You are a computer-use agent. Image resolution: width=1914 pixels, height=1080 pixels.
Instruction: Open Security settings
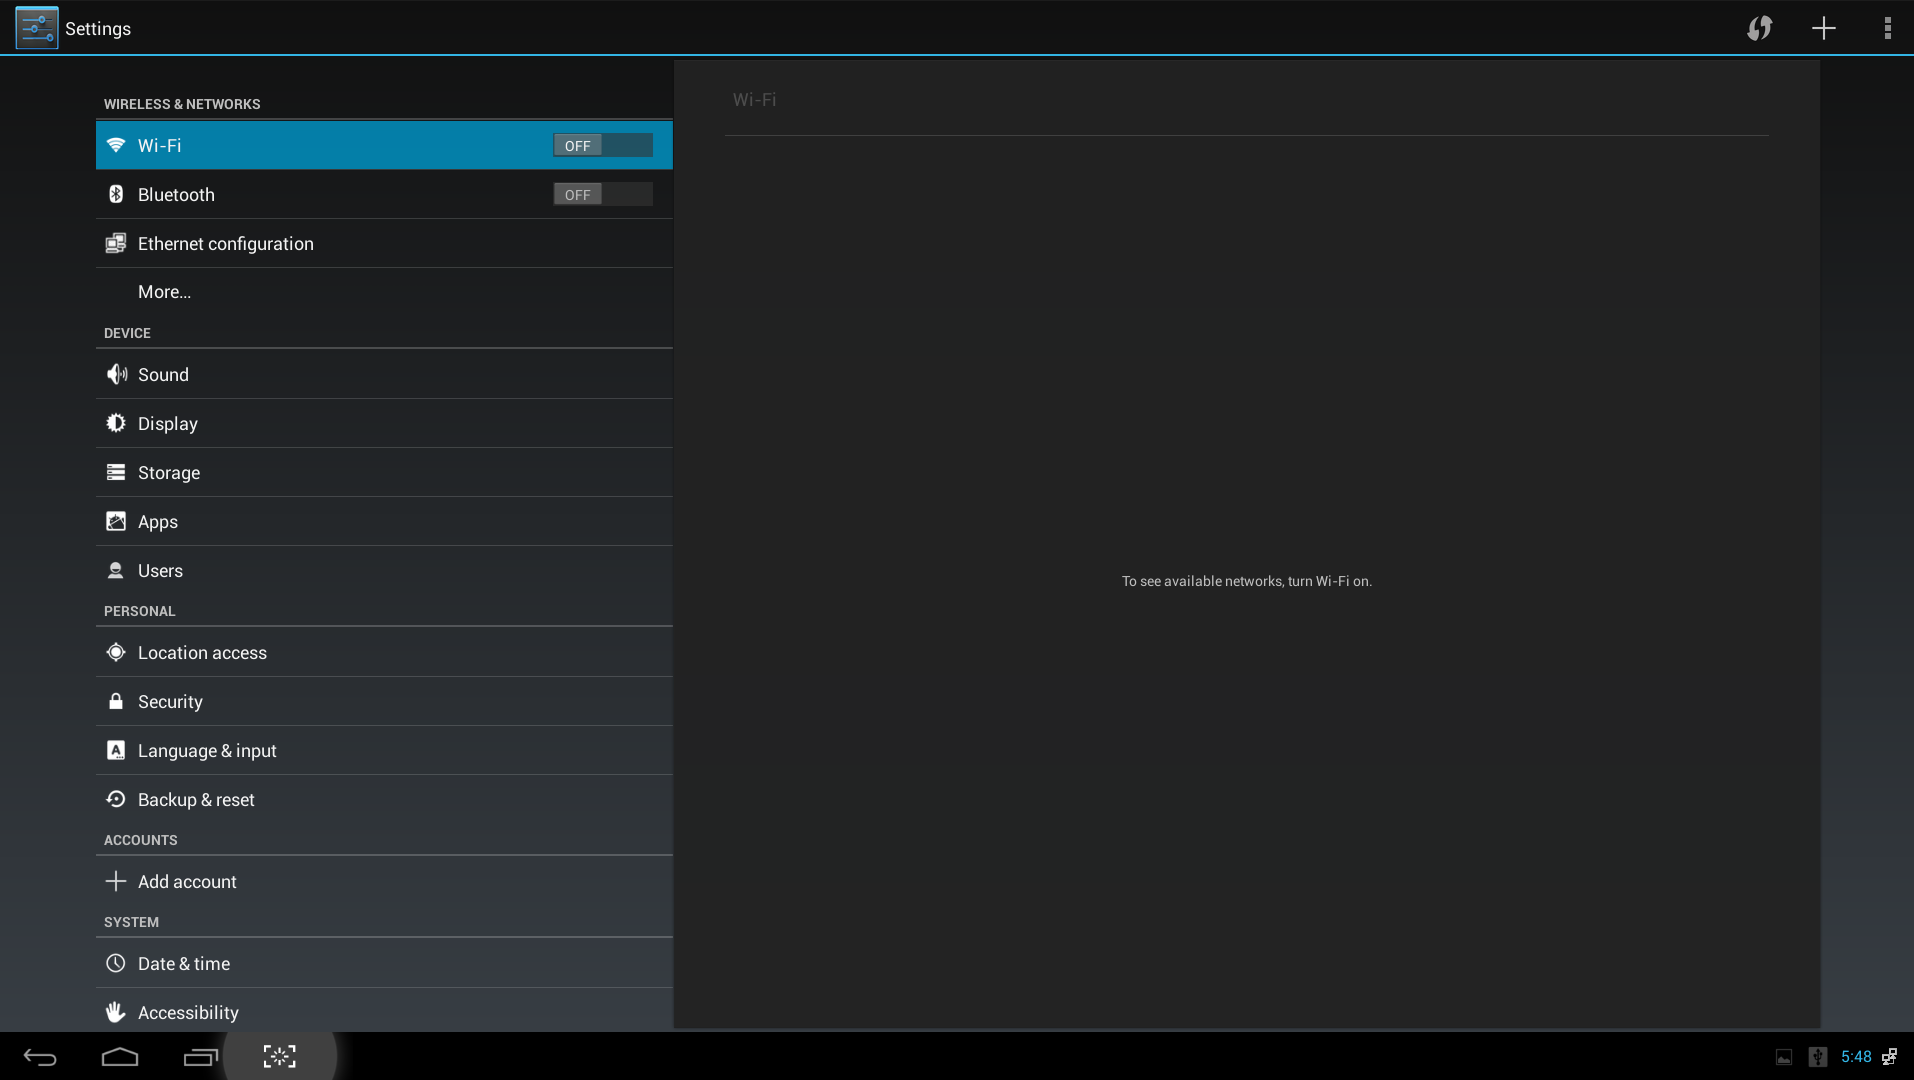coord(384,701)
